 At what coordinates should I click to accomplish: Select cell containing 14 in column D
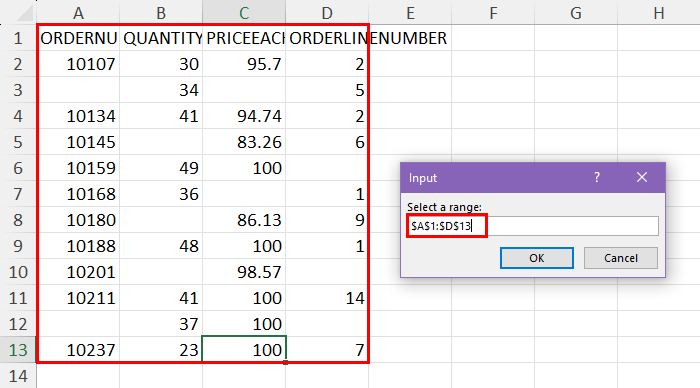click(327, 298)
